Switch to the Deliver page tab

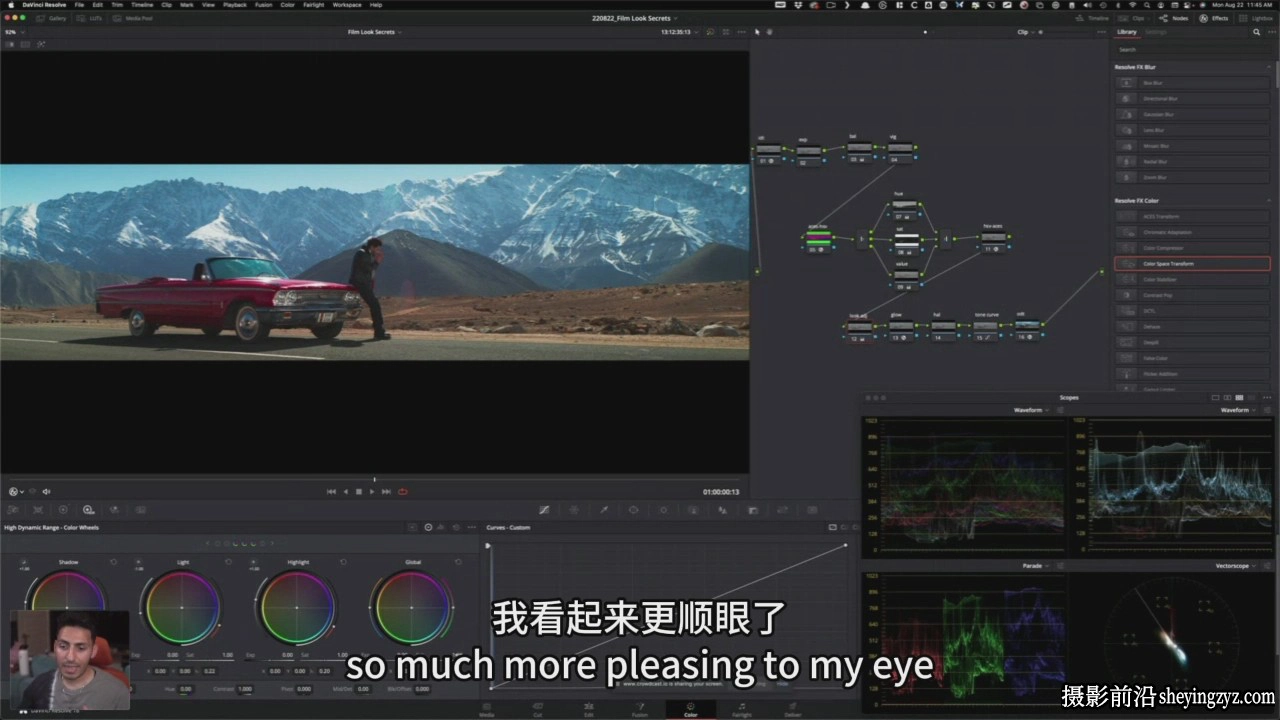(x=792, y=710)
